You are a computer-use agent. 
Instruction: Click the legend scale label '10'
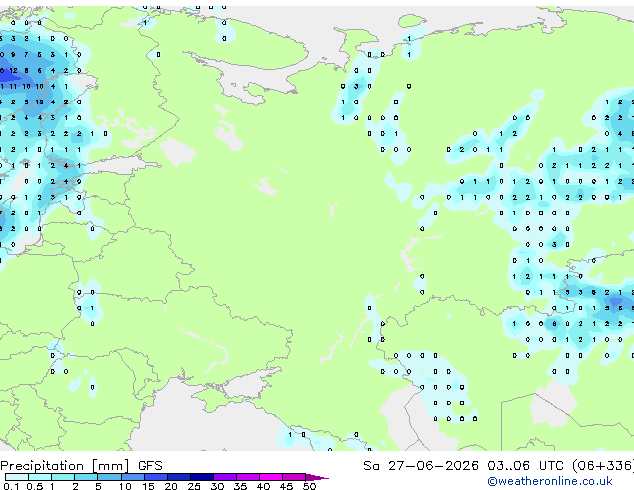125,486
